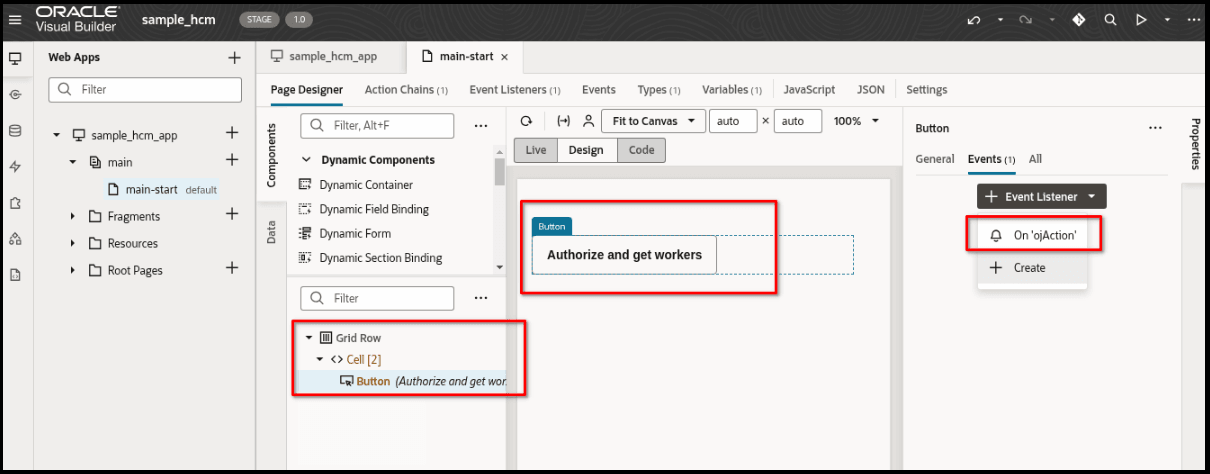This screenshot has width=1210, height=474.
Task: Open the page Settings tab
Action: [x=926, y=90]
